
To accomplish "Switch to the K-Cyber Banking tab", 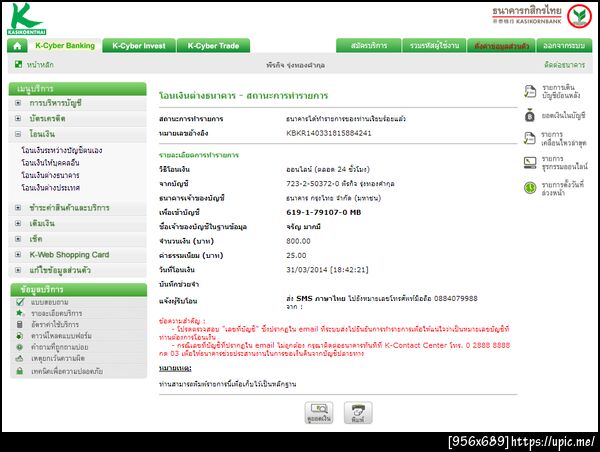I will pos(65,46).
